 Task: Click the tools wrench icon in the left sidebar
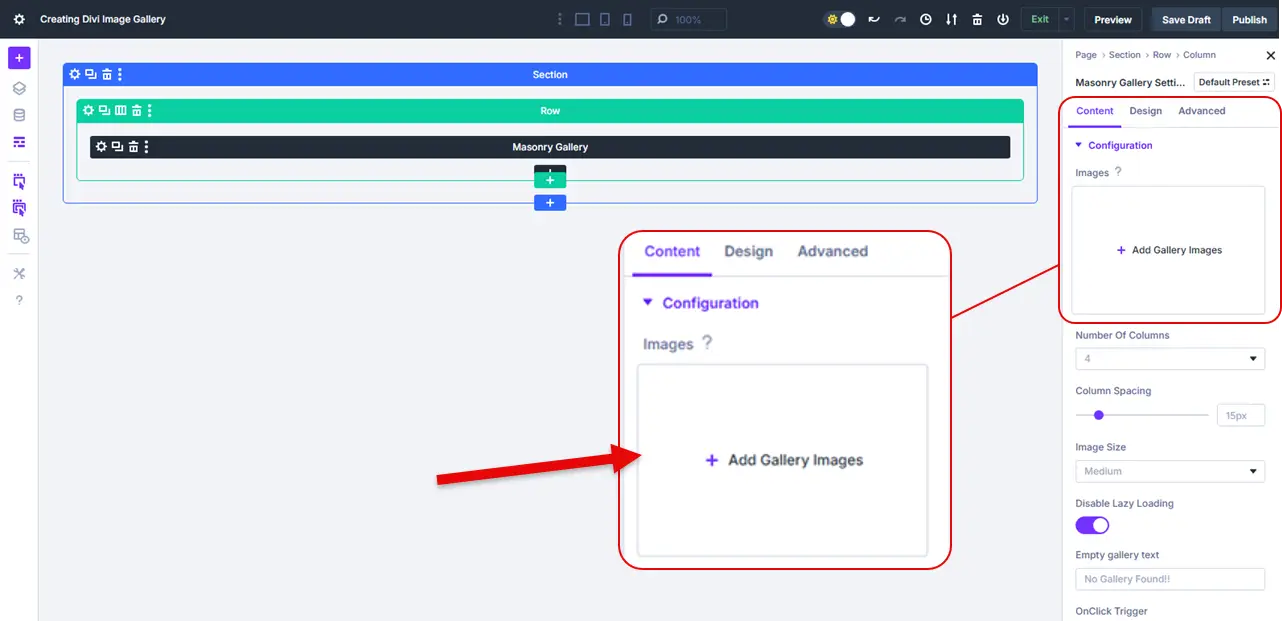pos(19,273)
